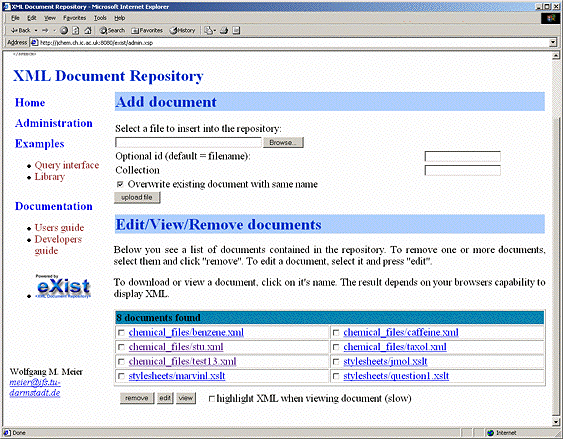Open the Library link
This screenshot has height=439, width=563.
[x=50, y=177]
